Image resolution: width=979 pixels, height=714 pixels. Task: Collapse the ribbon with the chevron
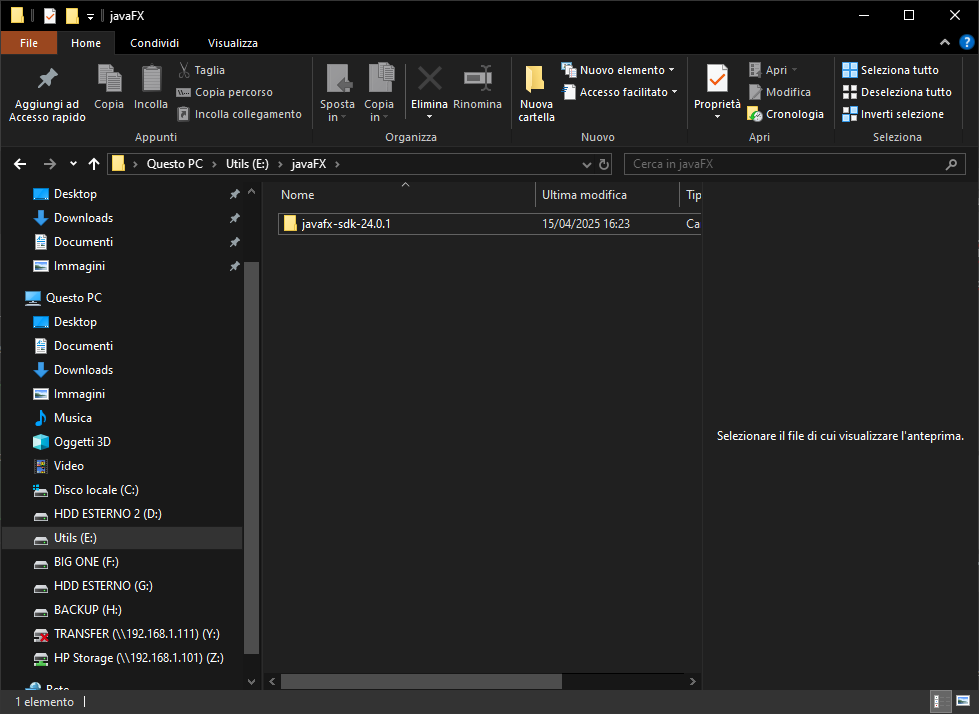pos(945,42)
